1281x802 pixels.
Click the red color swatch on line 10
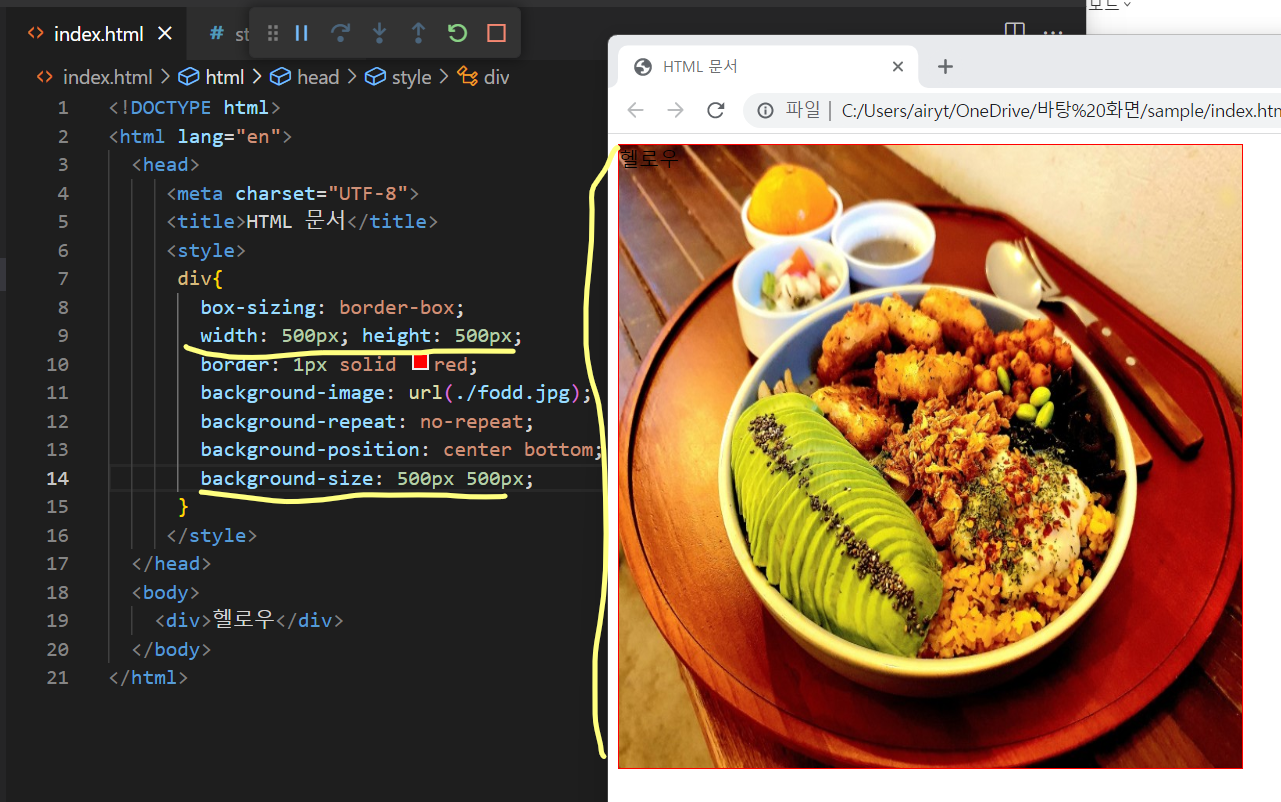click(420, 363)
